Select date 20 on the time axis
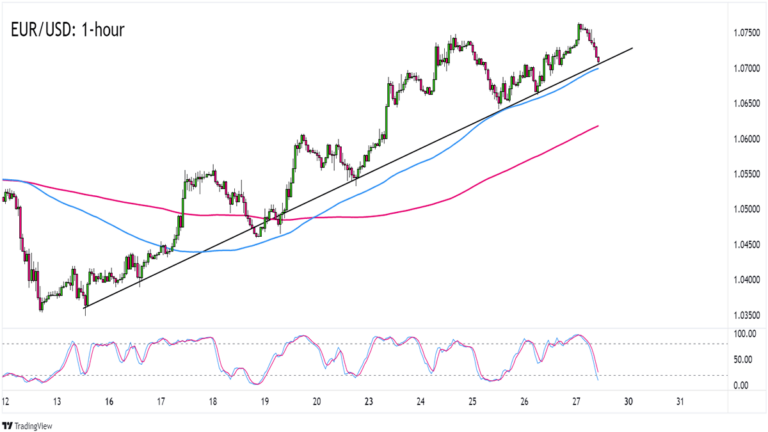This screenshot has width=768, height=432. point(316,402)
